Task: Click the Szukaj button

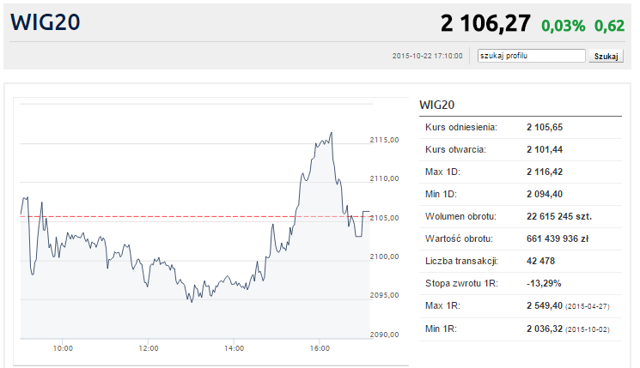Action: tap(606, 56)
